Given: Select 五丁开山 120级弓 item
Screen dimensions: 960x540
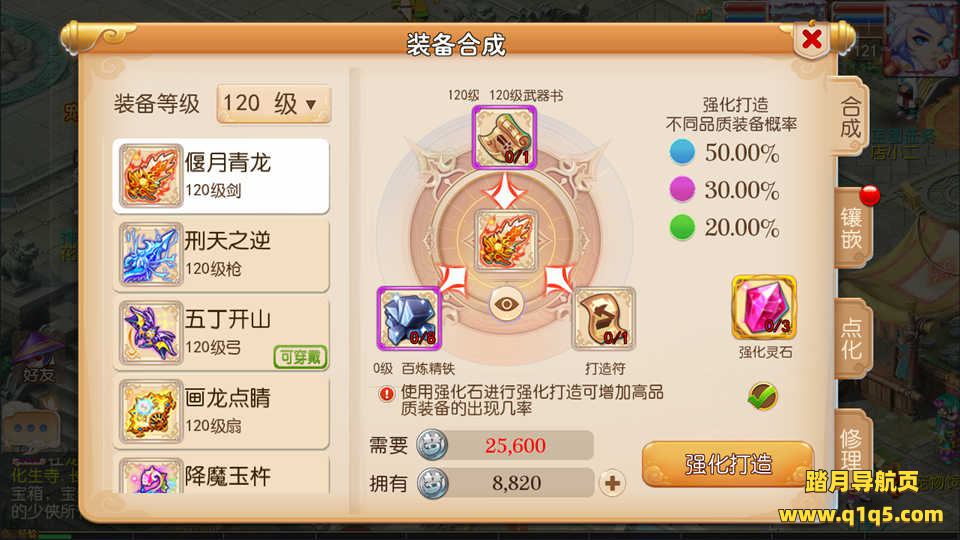Looking at the screenshot, I should tap(221, 332).
